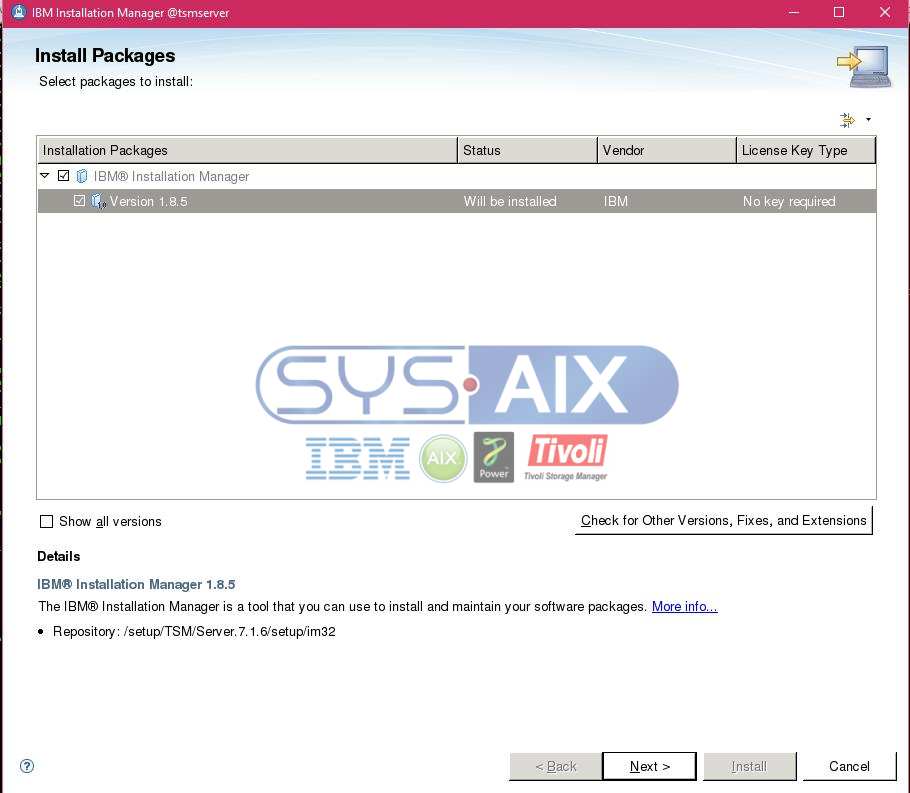910x793 pixels.
Task: Click the expand/collapse all toolbar icon
Action: [847, 120]
